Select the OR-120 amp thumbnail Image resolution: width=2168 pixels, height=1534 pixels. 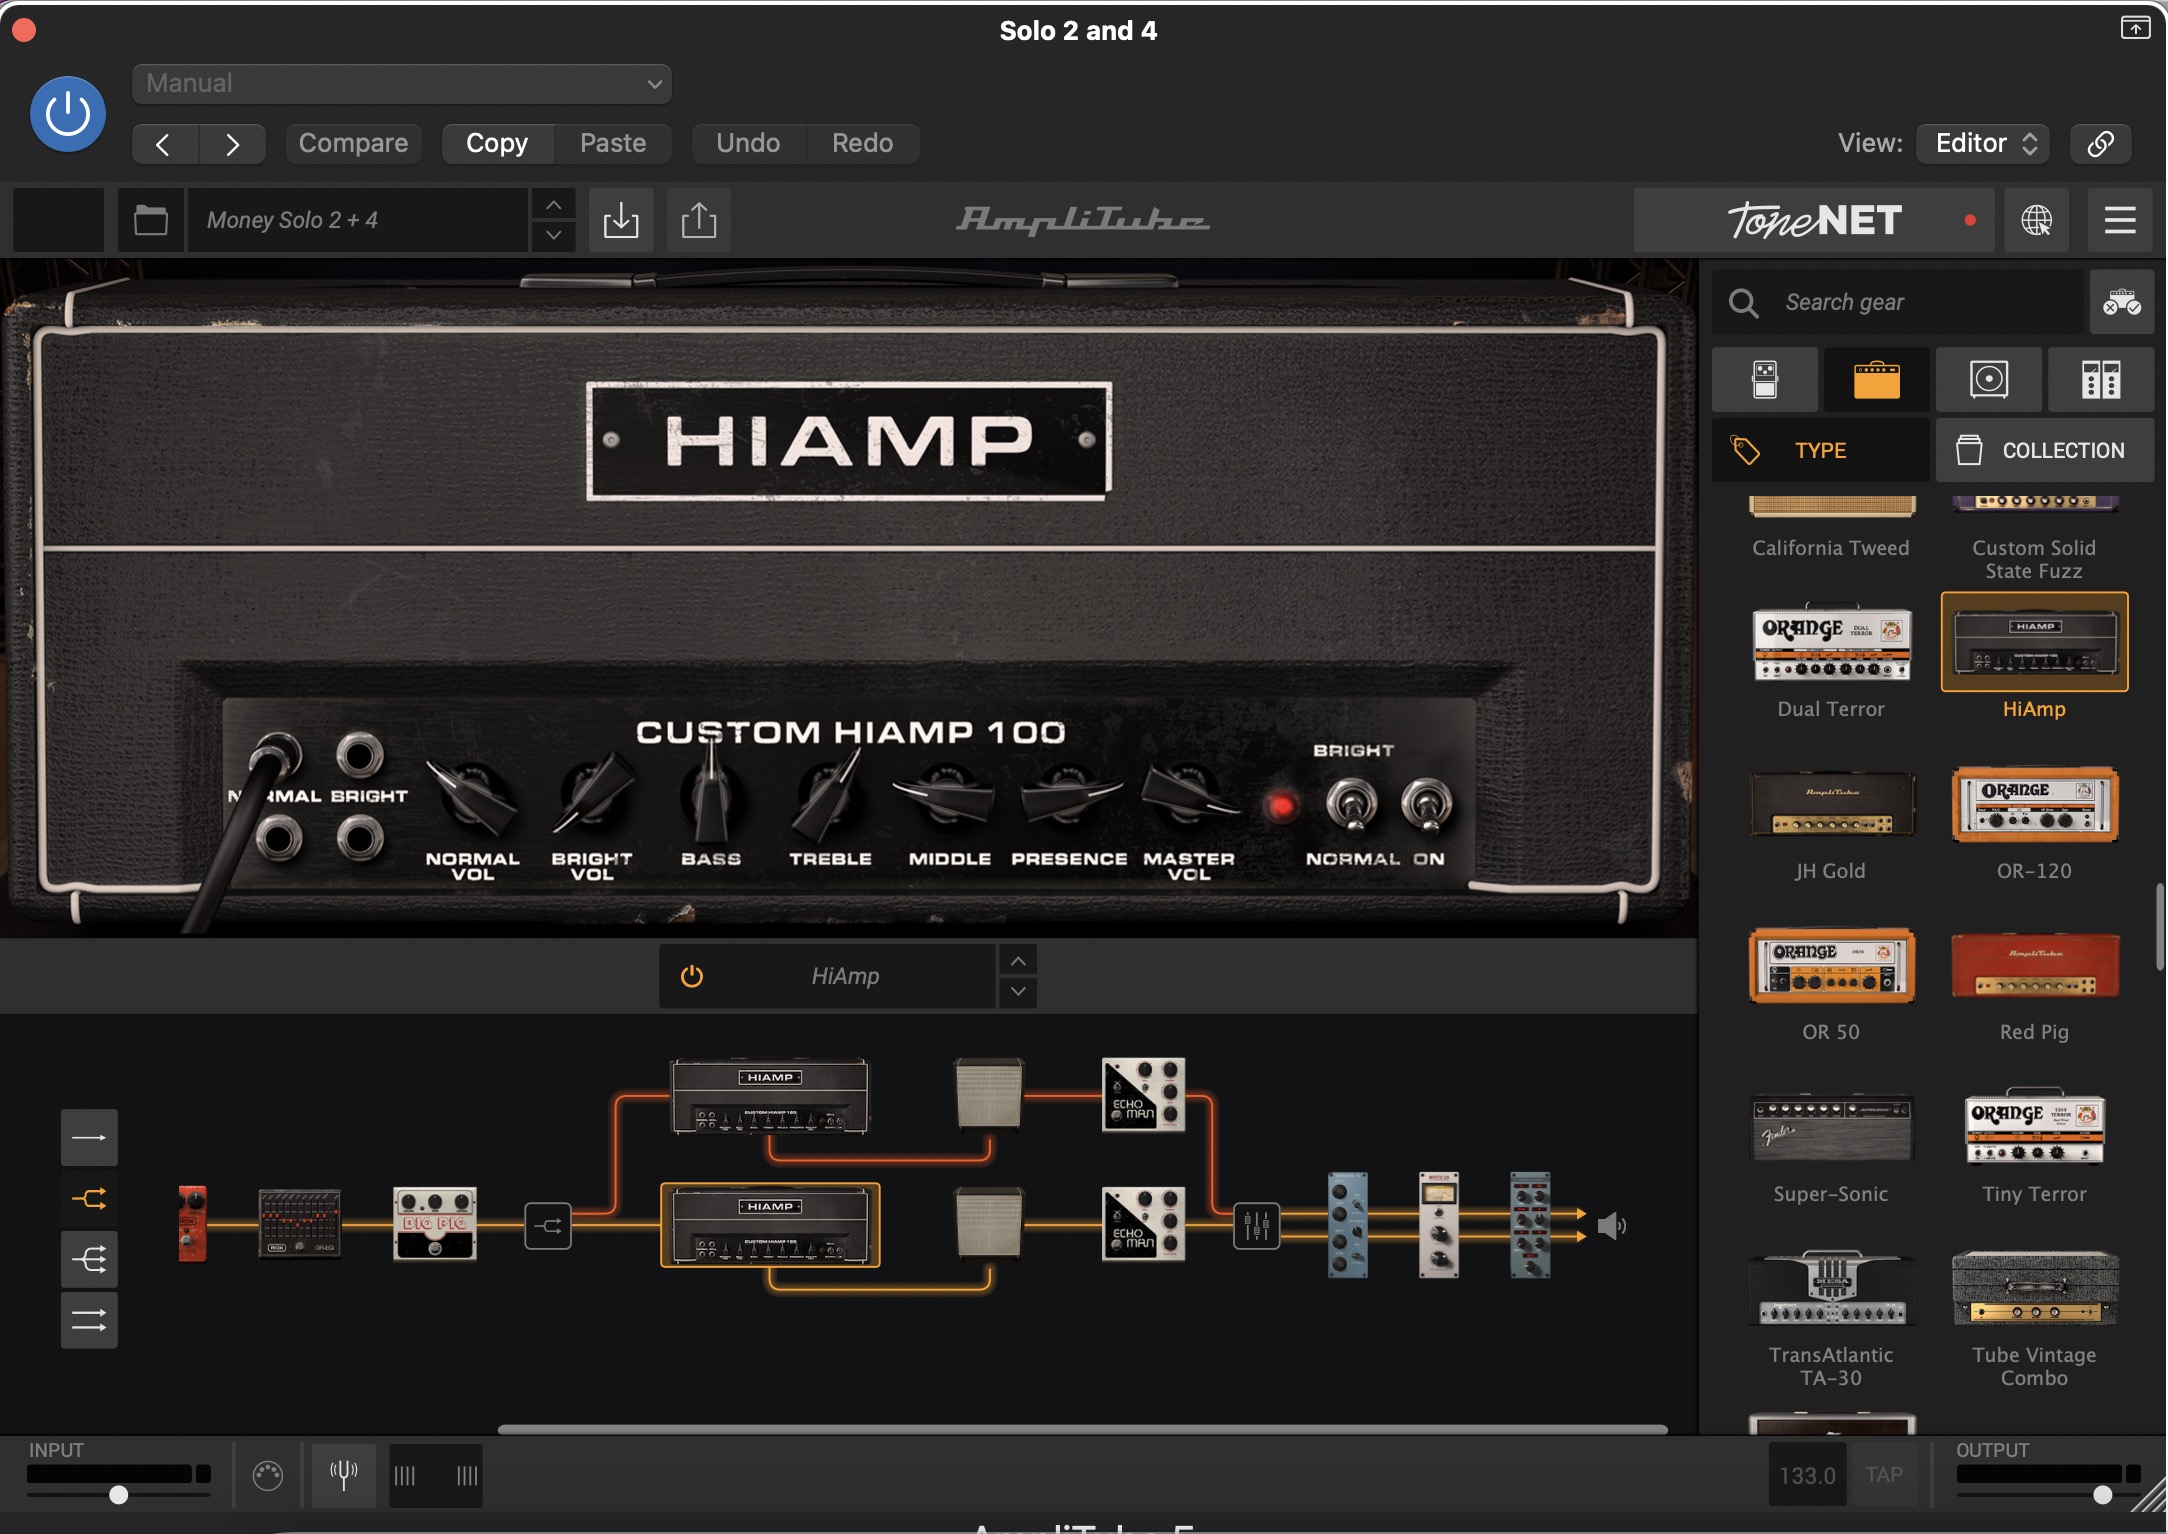[x=2034, y=804]
